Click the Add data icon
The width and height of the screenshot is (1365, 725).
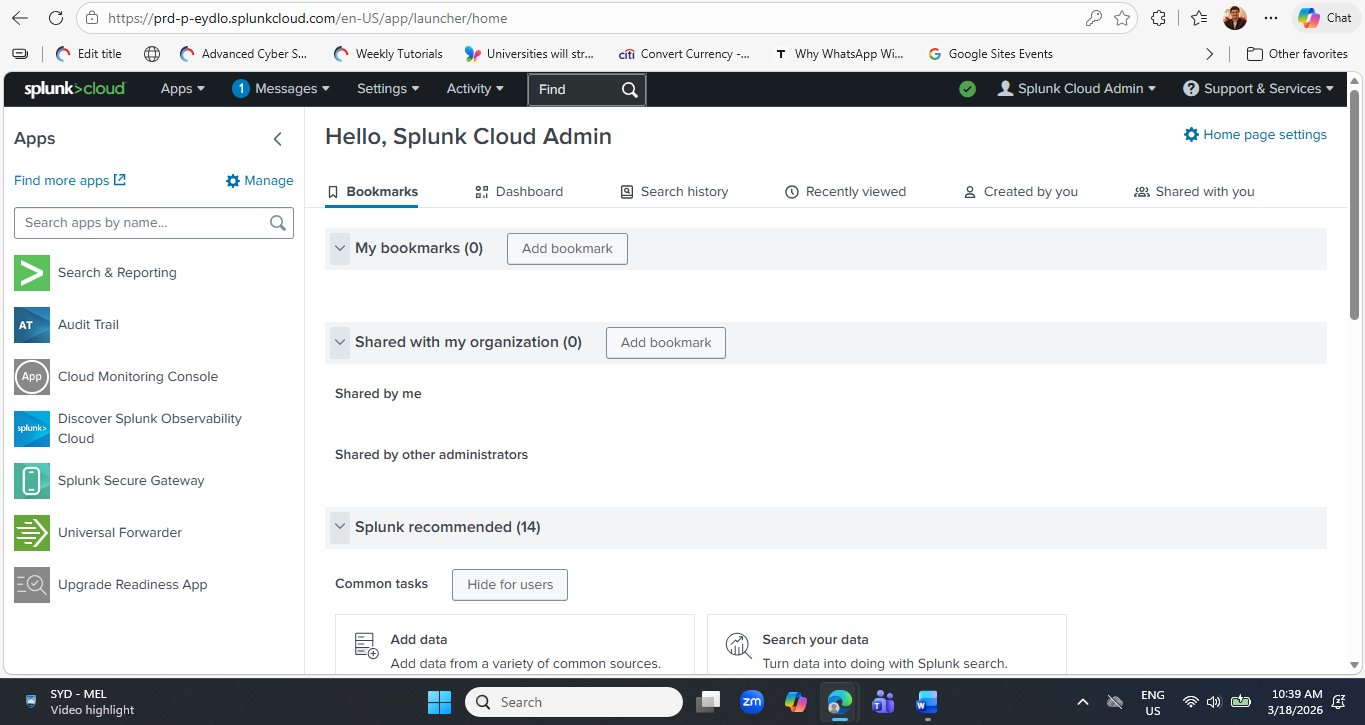click(365, 646)
